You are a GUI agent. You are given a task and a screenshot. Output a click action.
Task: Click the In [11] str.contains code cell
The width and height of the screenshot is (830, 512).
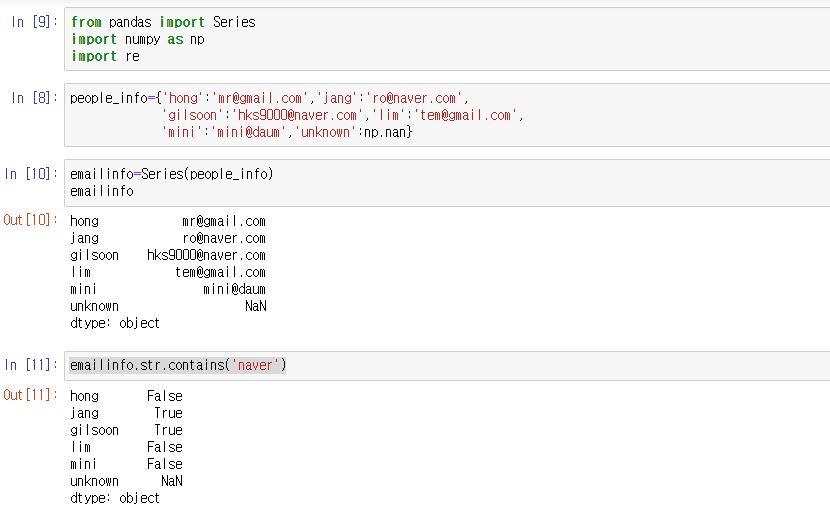coord(447,365)
